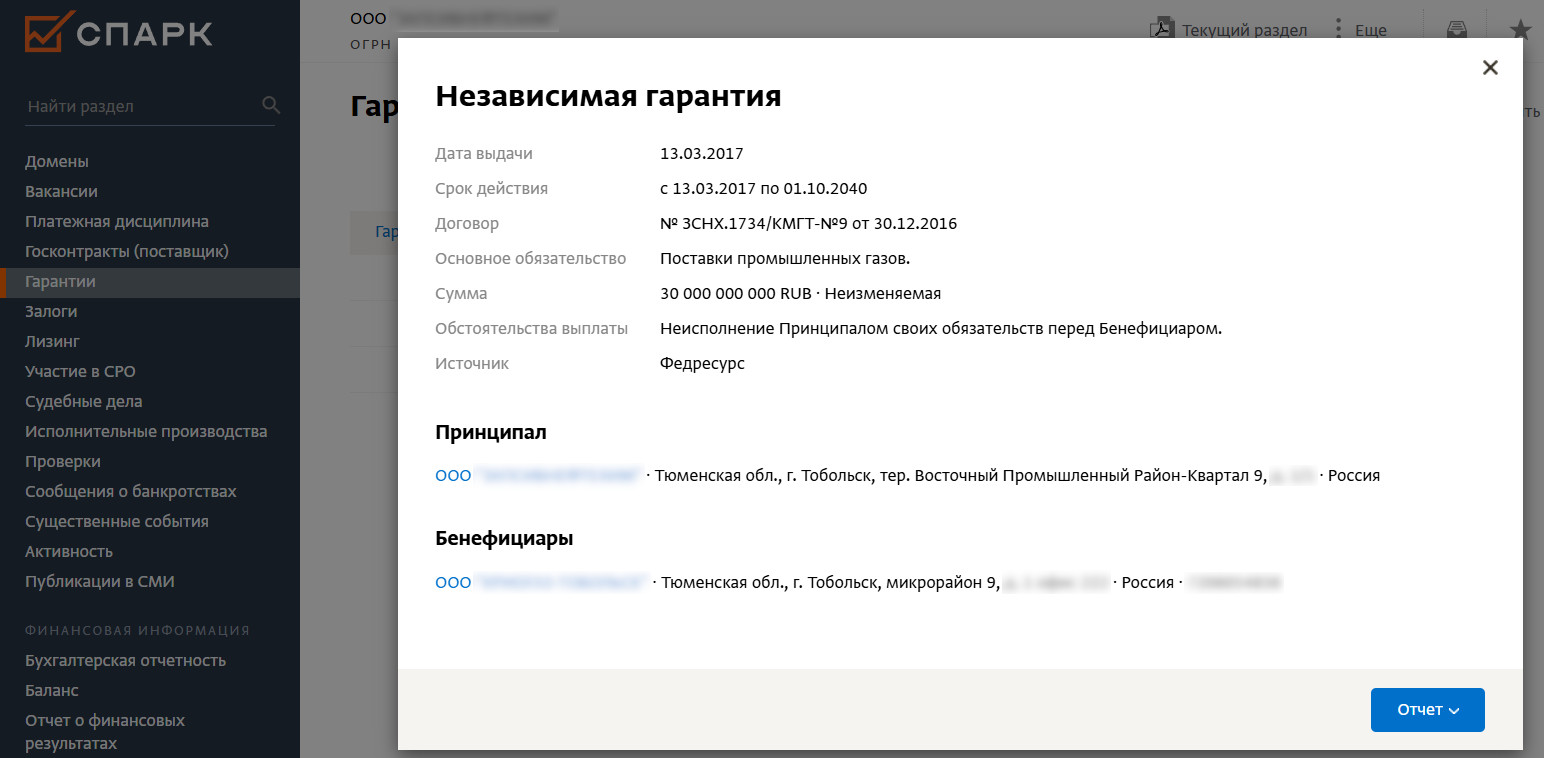The width and height of the screenshot is (1544, 758).
Task: Open Сообщения о банкротствах section
Action: point(131,492)
